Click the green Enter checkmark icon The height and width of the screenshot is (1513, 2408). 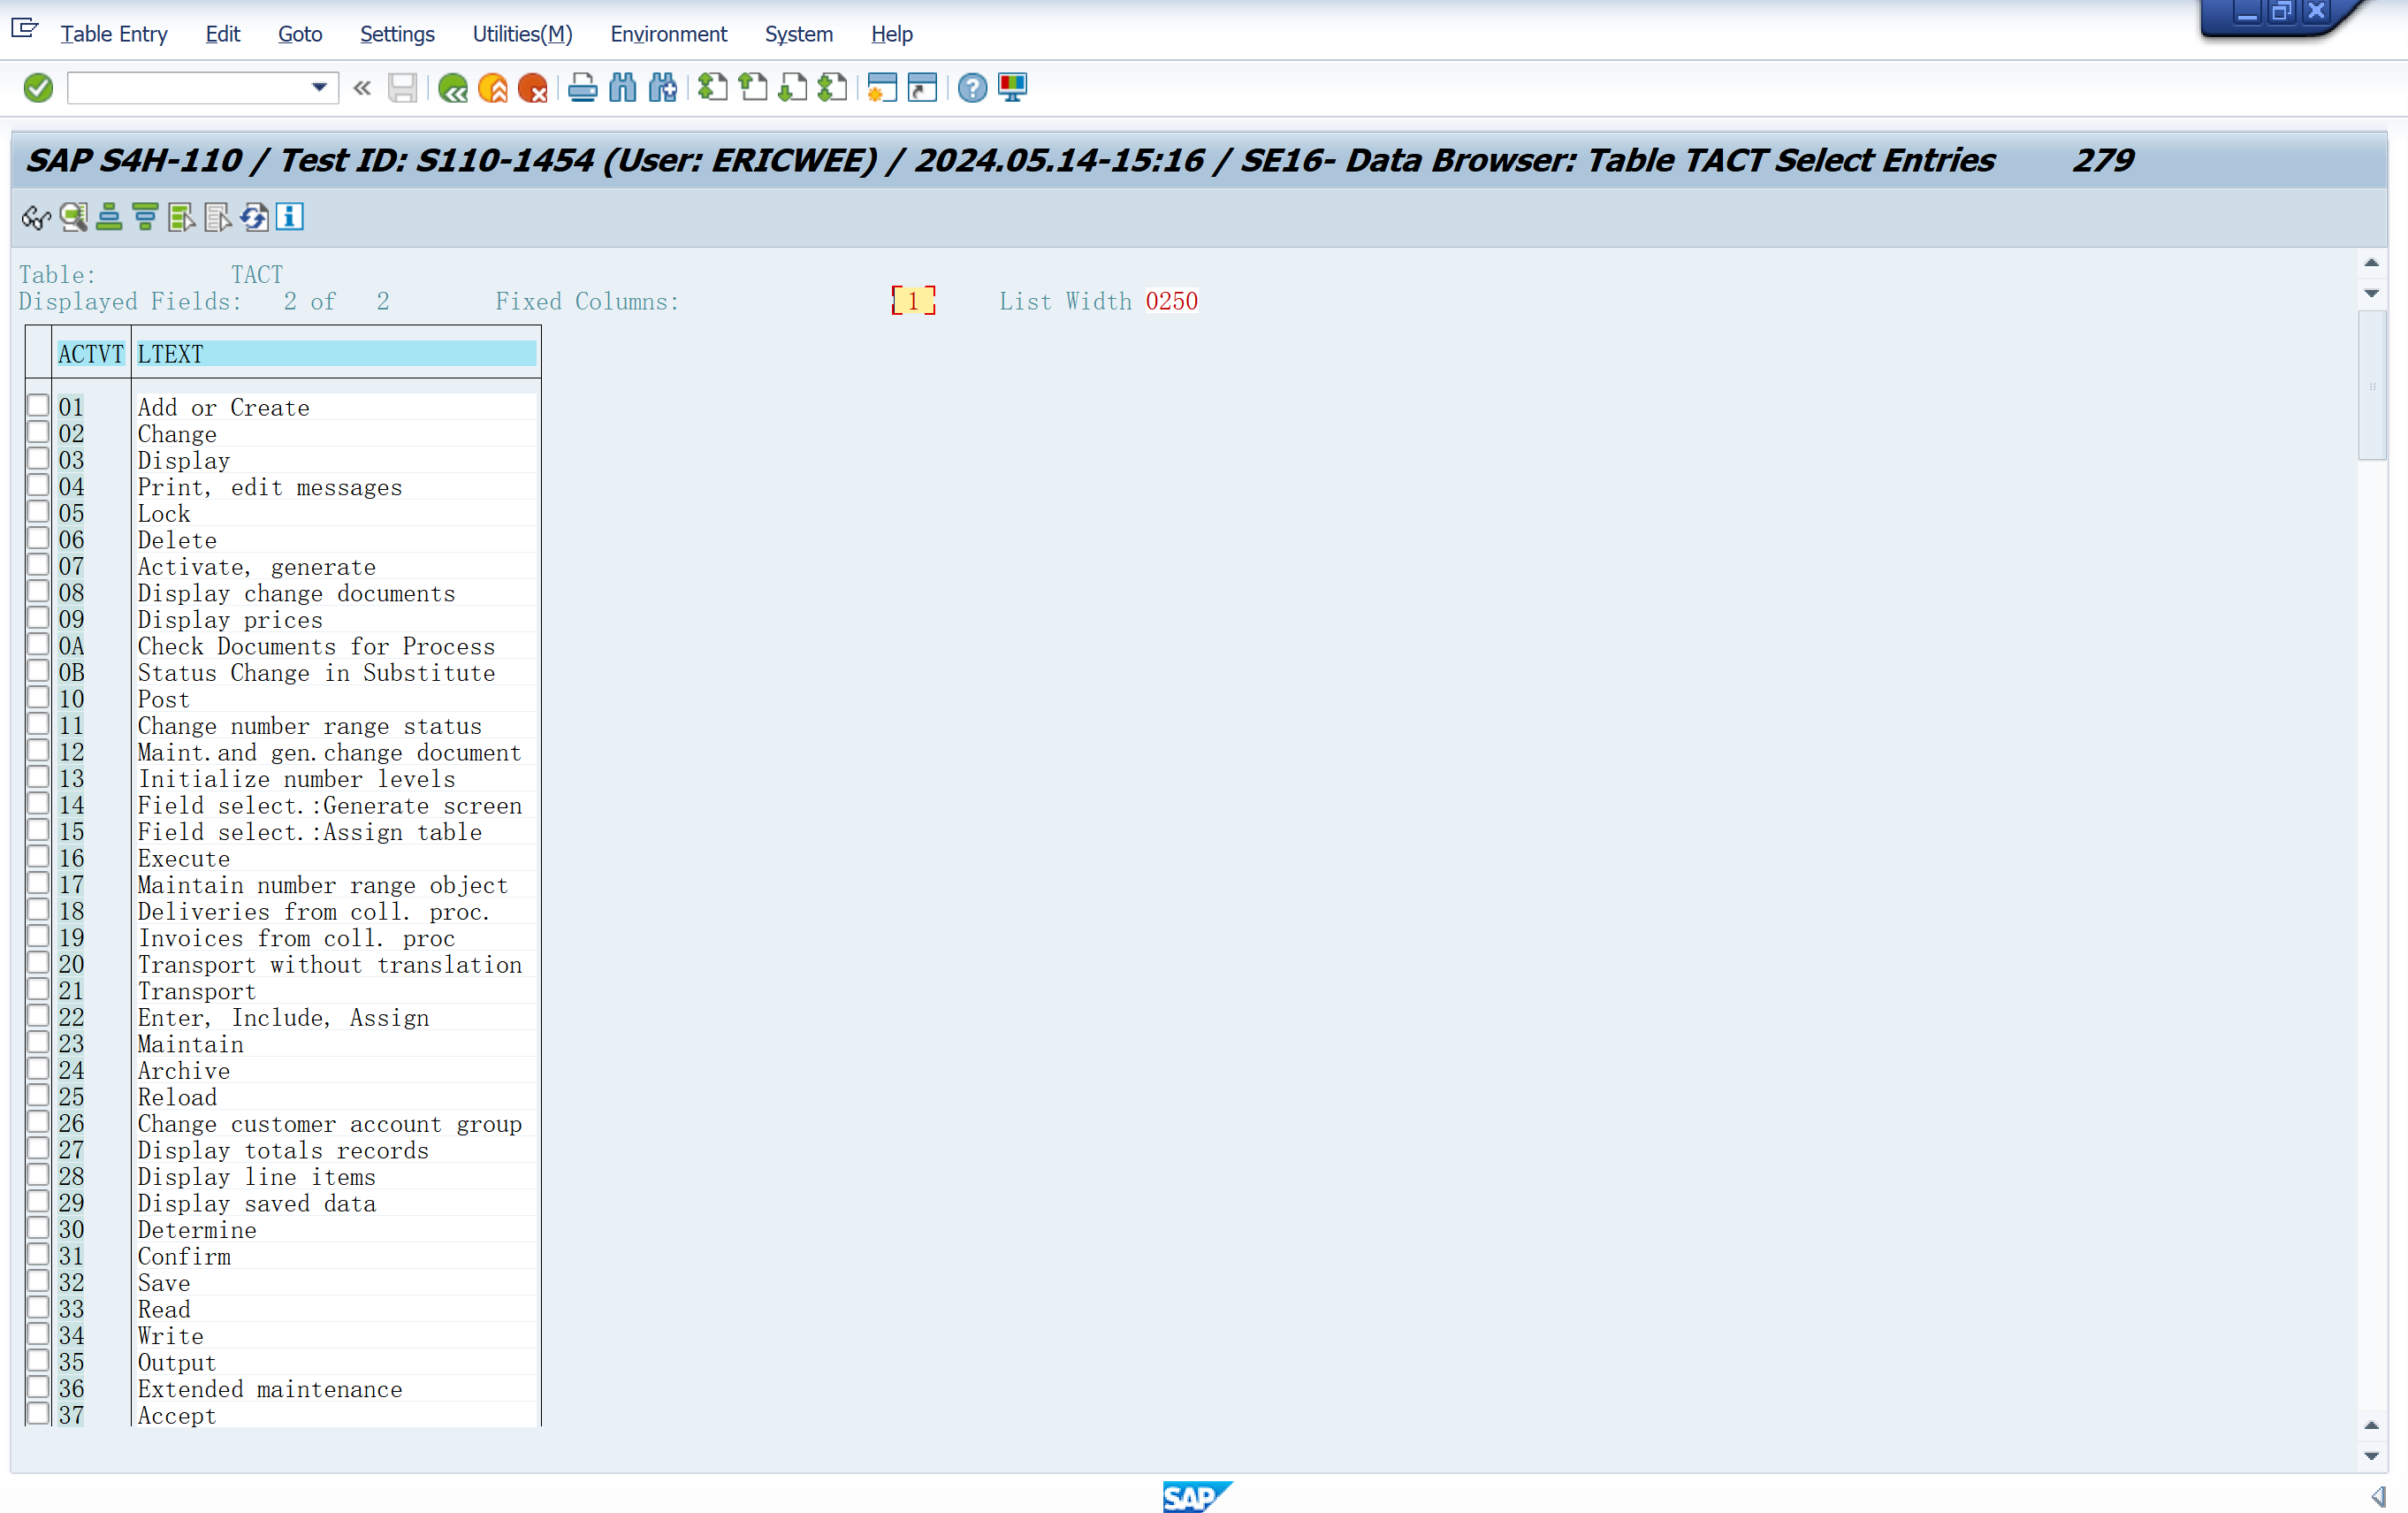pos(38,88)
